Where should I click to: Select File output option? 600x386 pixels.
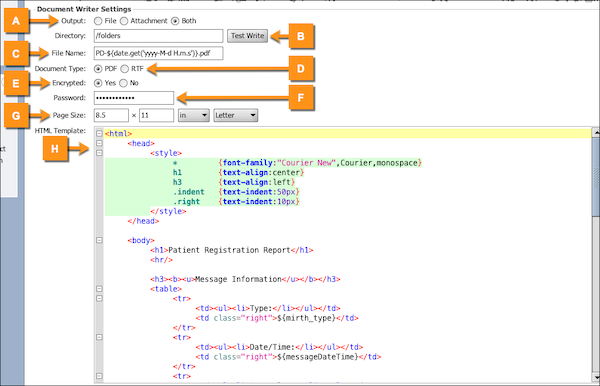(98, 21)
